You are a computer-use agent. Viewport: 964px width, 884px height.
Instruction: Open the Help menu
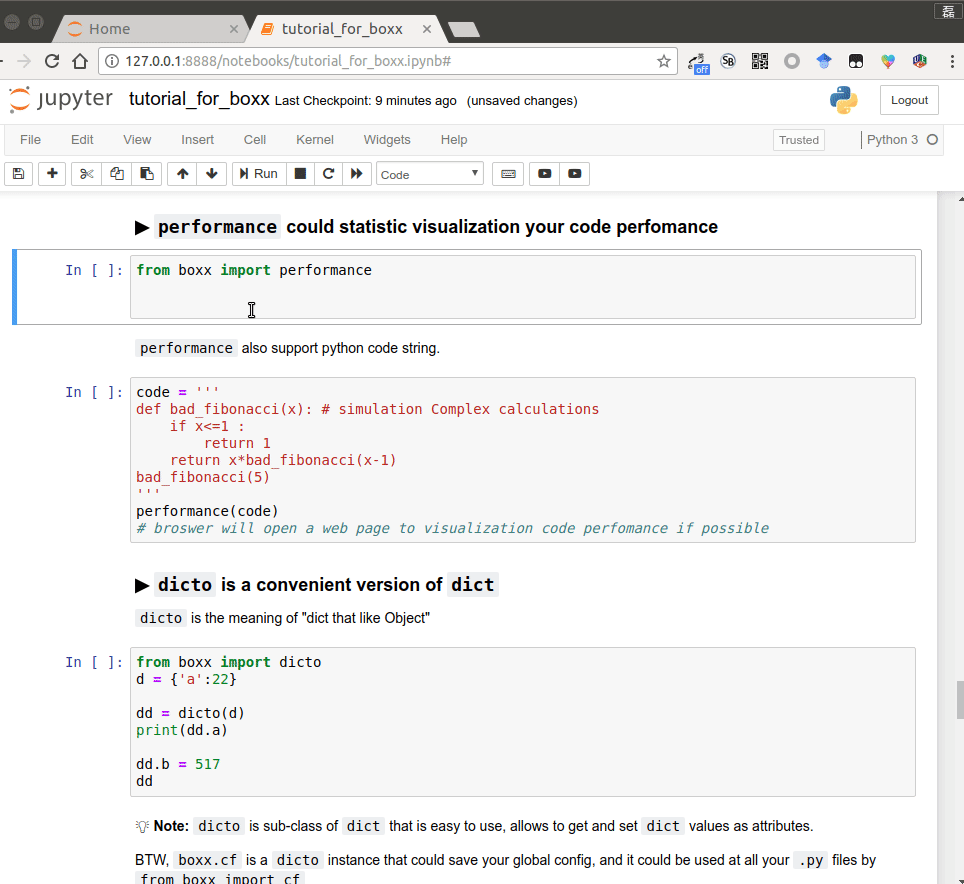454,140
